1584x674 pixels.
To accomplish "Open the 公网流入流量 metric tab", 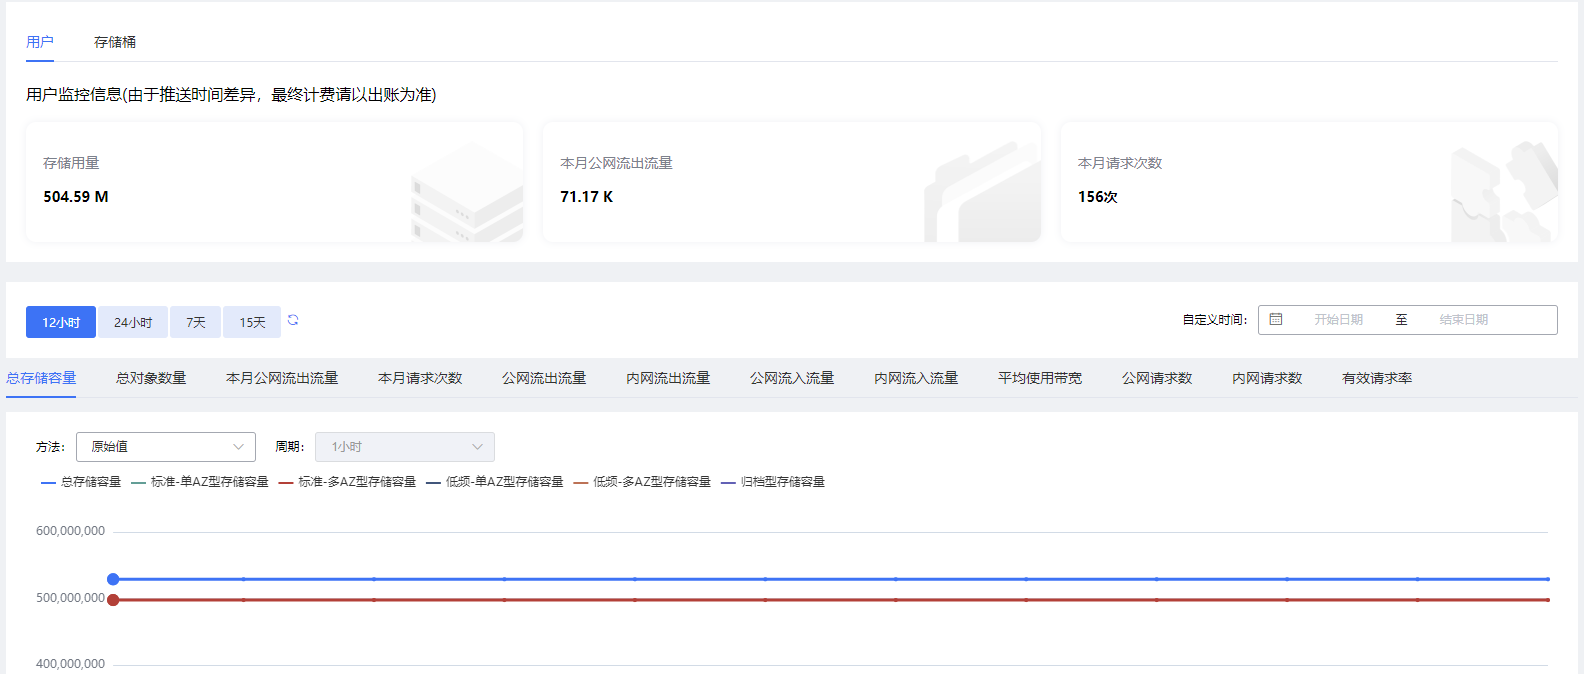I will tap(792, 378).
